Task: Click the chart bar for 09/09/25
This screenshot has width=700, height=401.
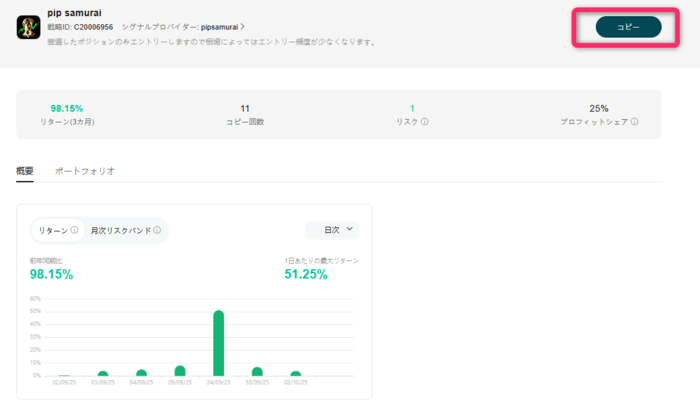Action: [x=180, y=371]
